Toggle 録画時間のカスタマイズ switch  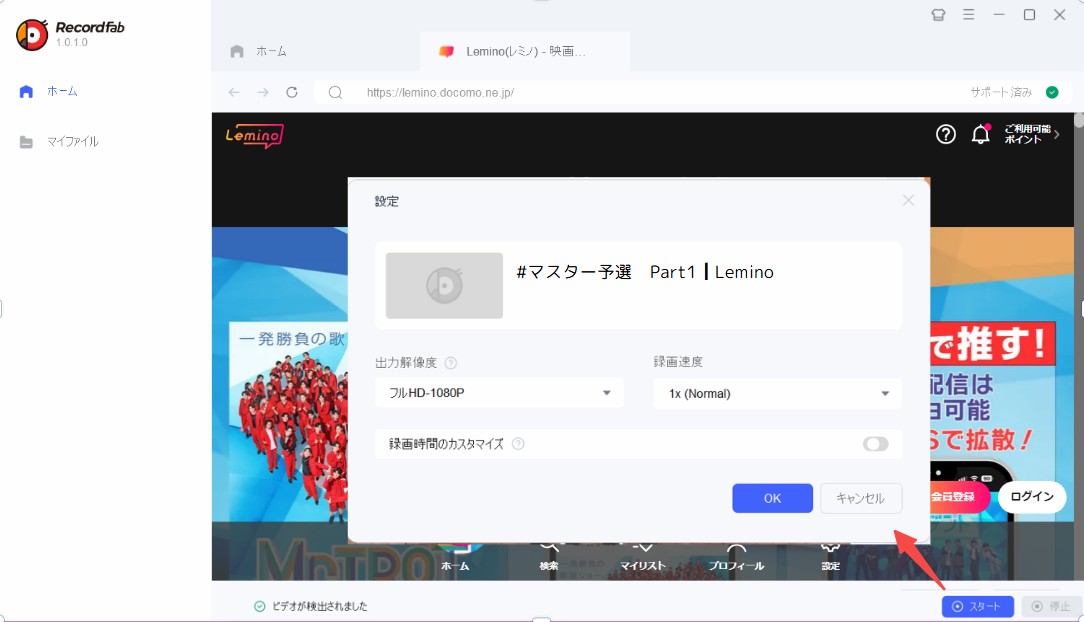pyautogui.click(x=875, y=444)
